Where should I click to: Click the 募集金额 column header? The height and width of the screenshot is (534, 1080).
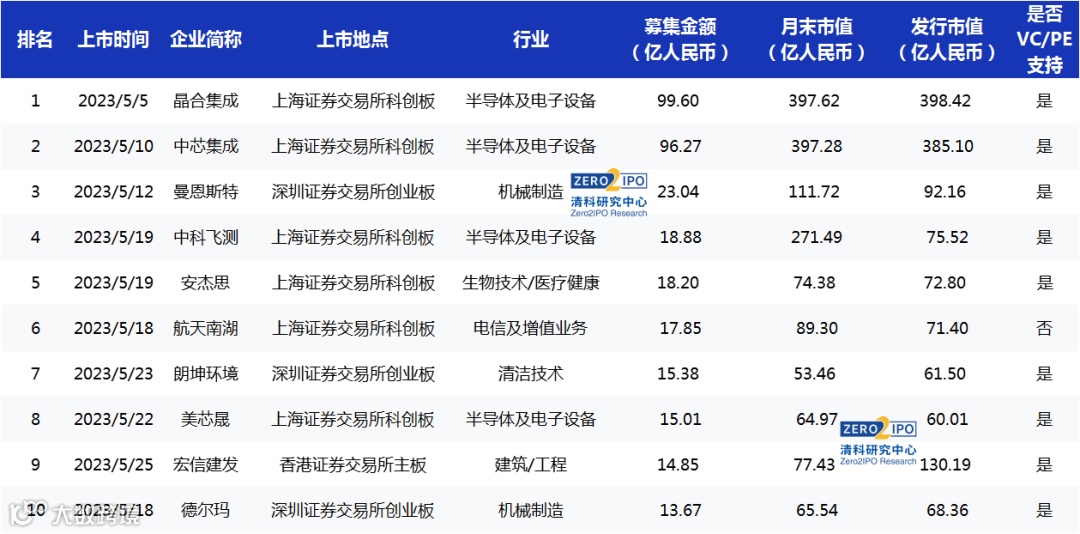click(x=680, y=39)
